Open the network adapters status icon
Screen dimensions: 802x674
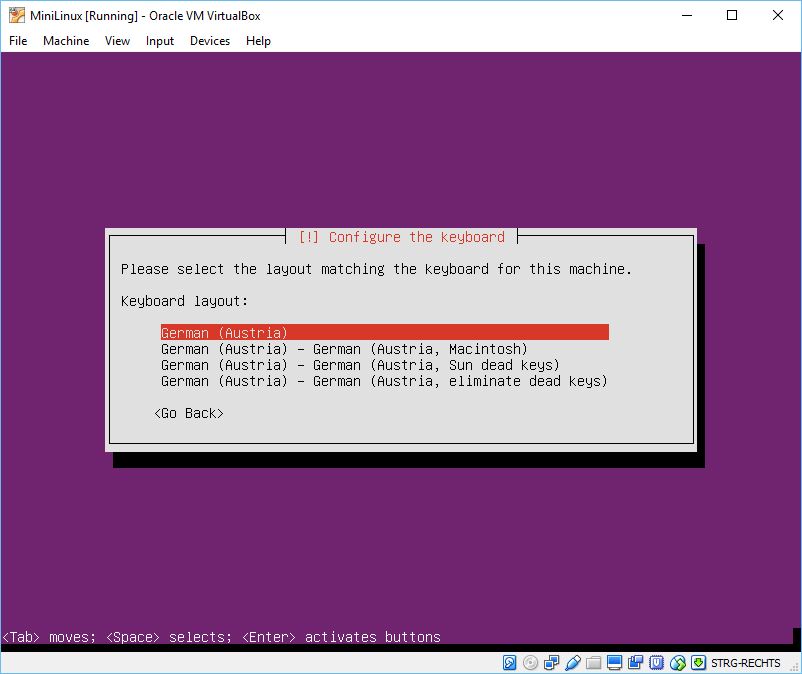coord(551,663)
